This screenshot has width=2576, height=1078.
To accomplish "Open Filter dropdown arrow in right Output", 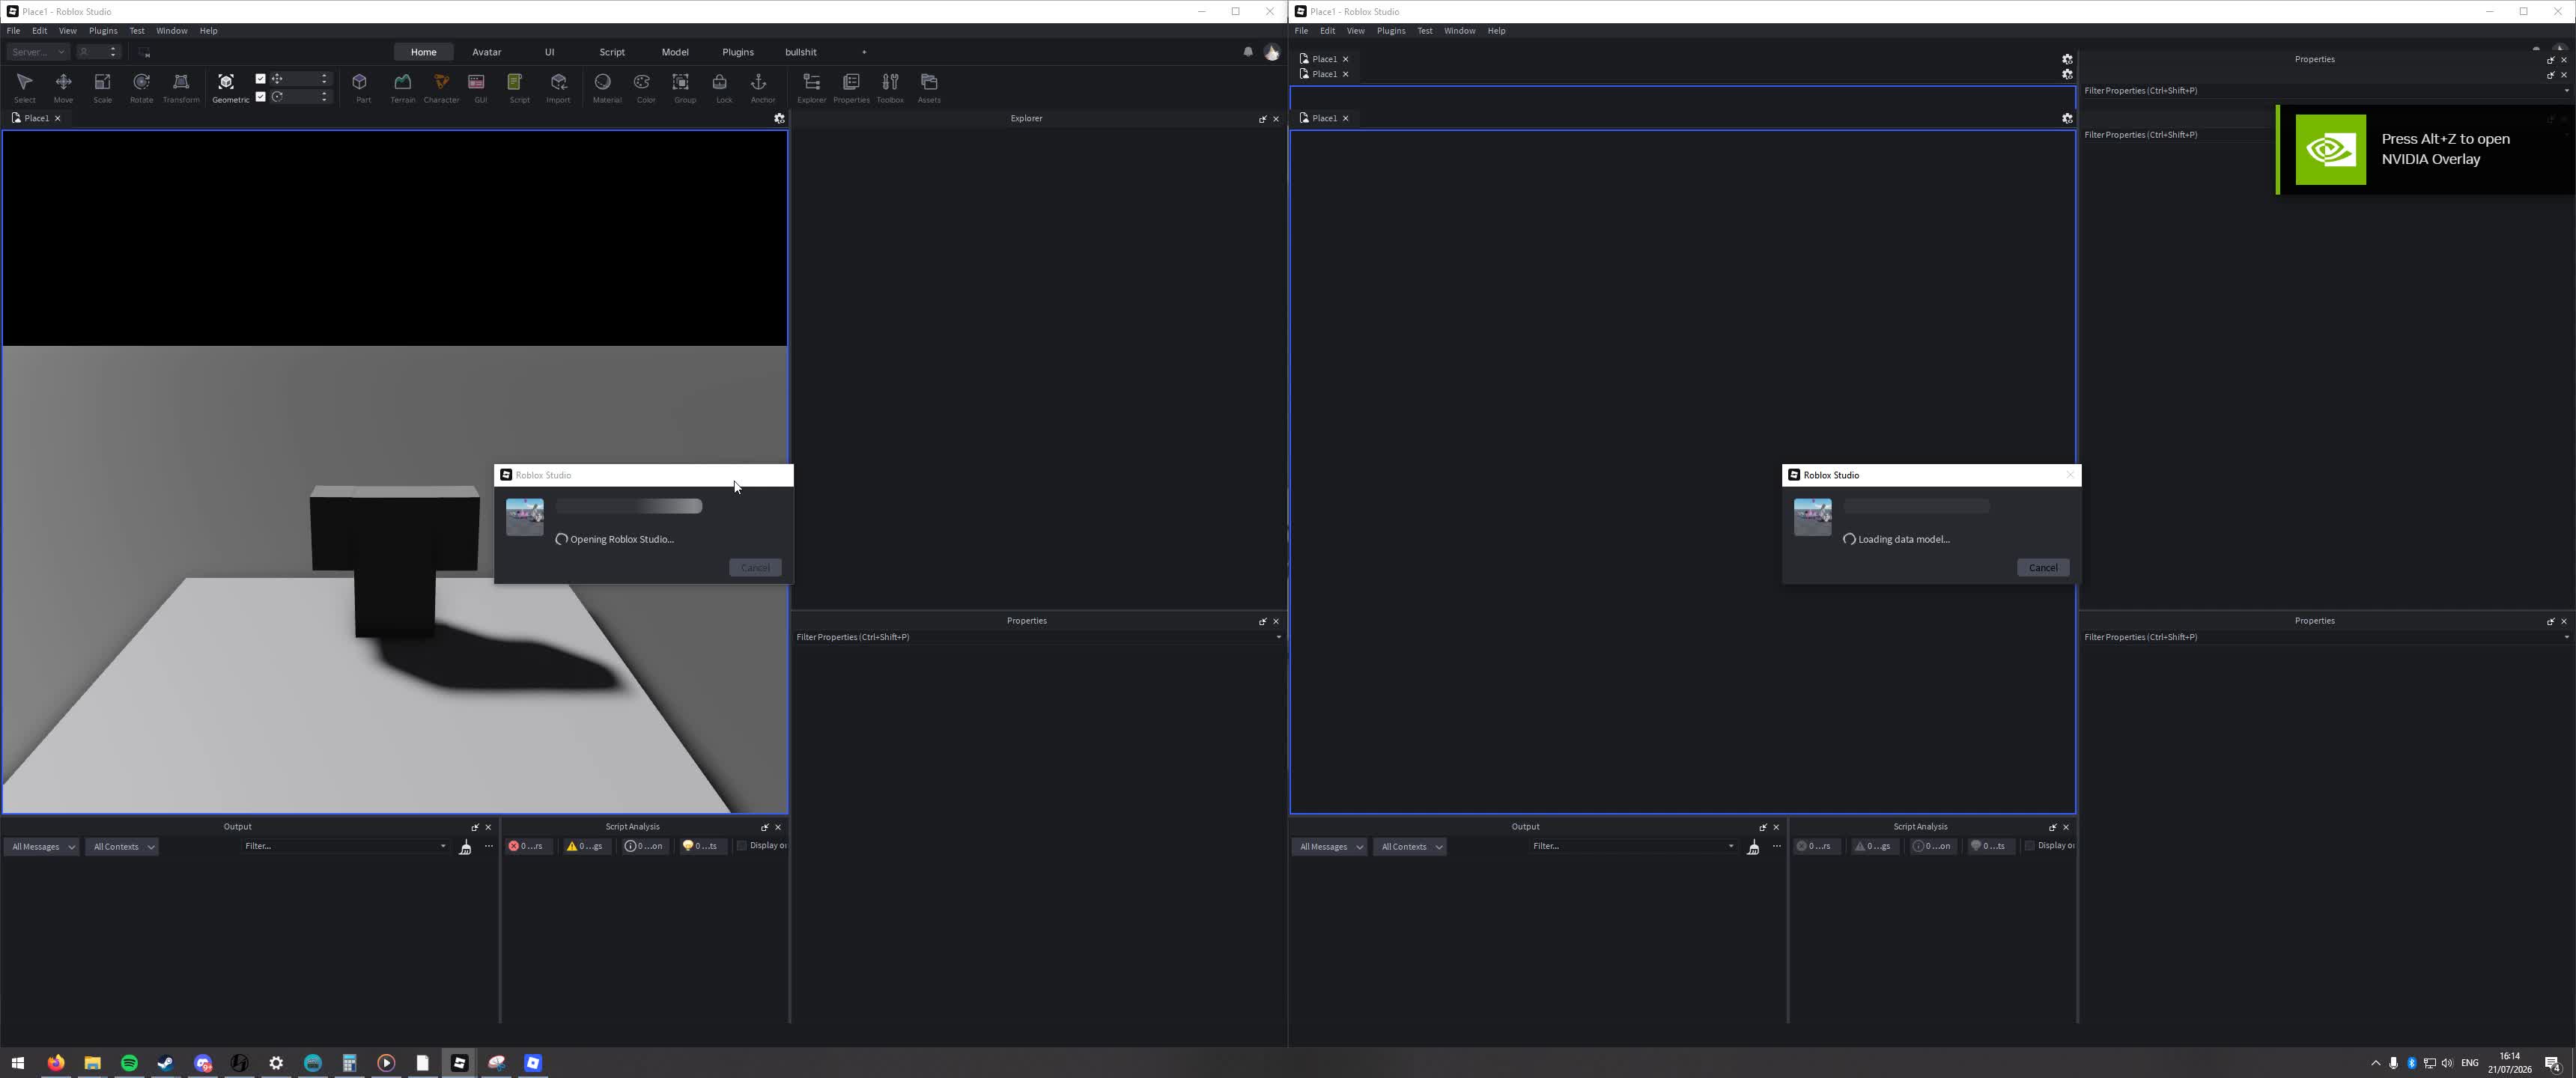I will pos(1731,847).
